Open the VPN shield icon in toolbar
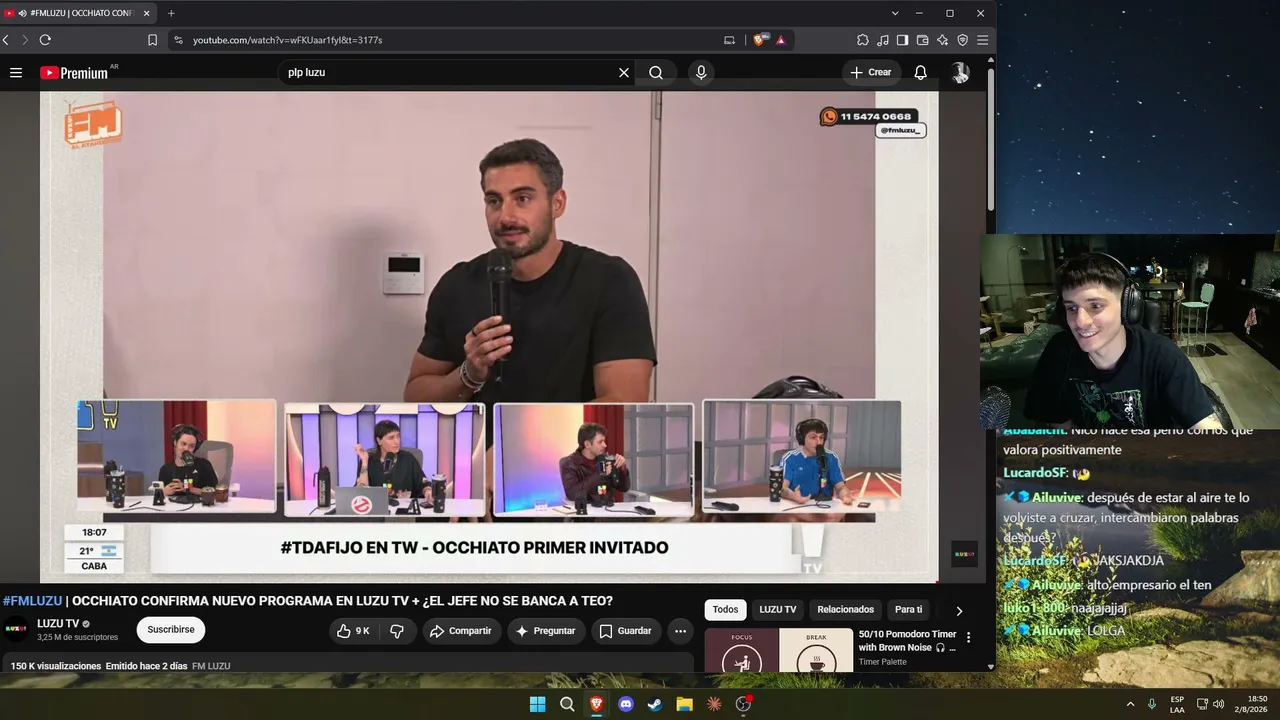Image resolution: width=1280 pixels, height=720 pixels. point(962,40)
